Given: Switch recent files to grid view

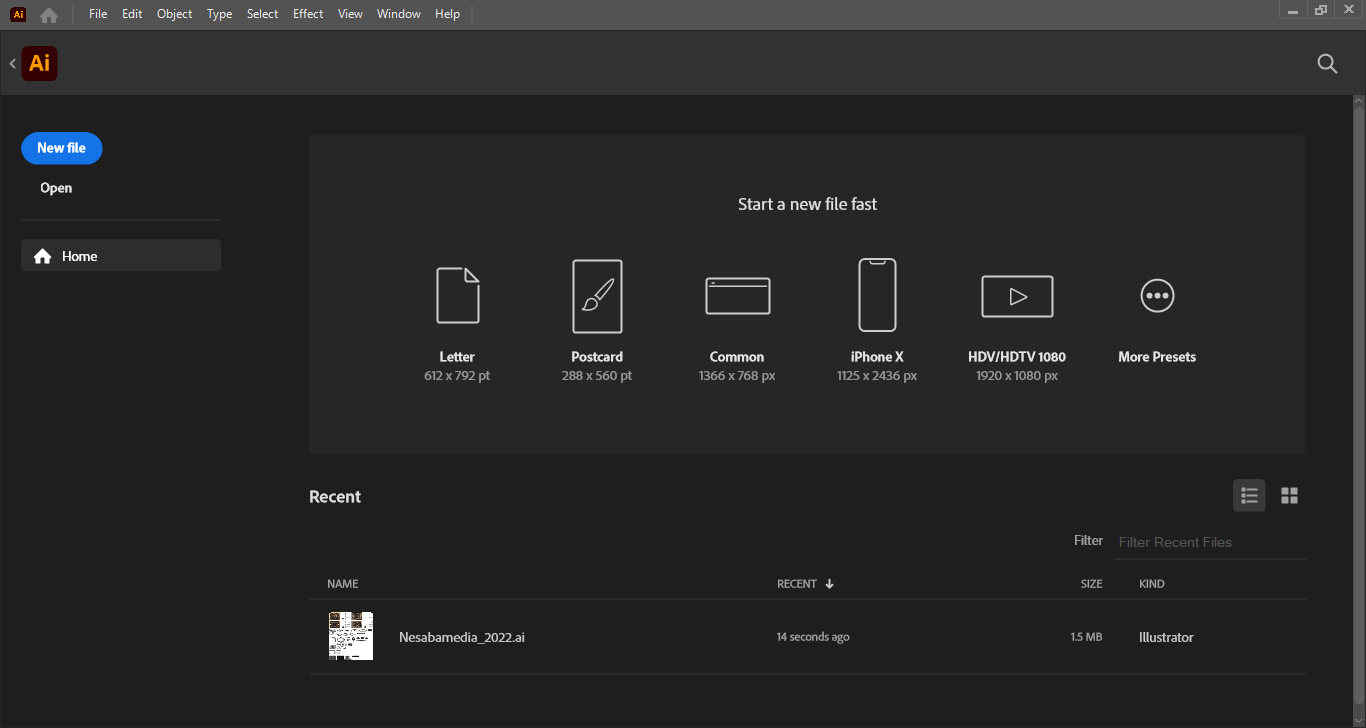Looking at the screenshot, I should (x=1289, y=496).
